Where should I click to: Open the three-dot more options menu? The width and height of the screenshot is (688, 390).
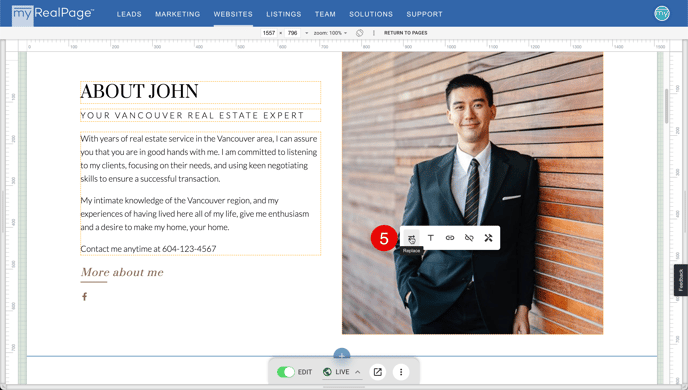click(x=401, y=372)
